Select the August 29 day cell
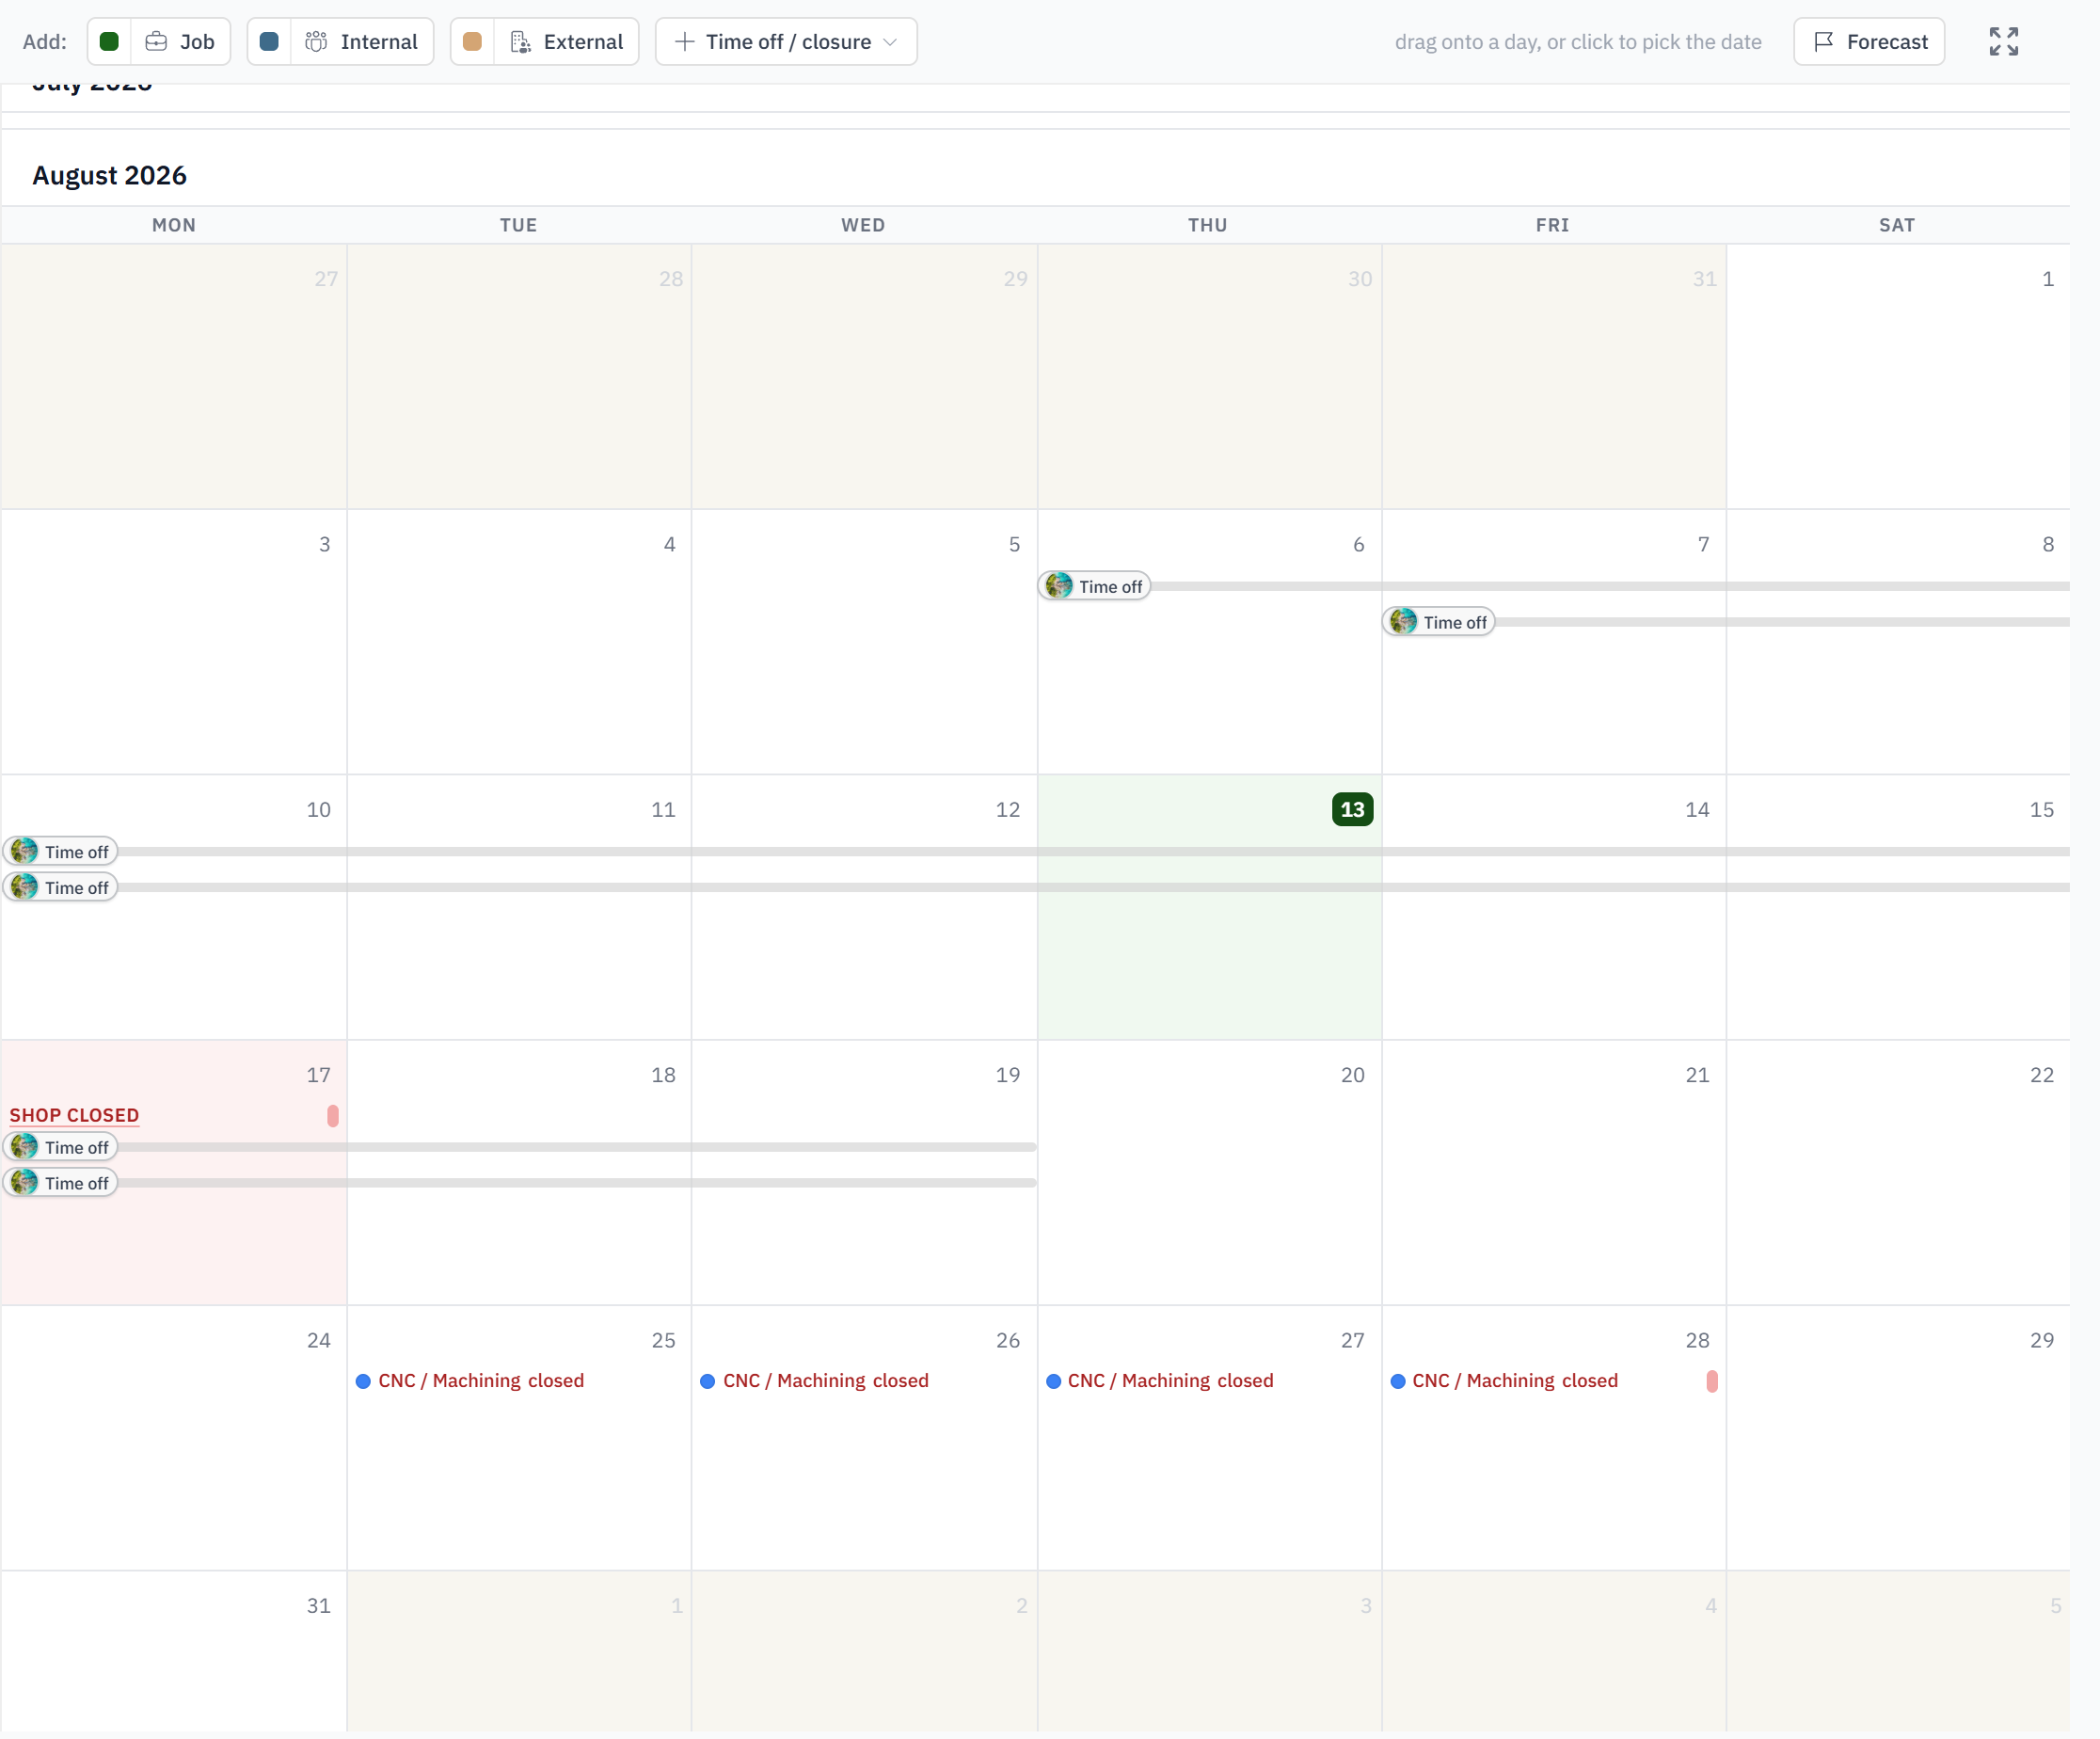The width and height of the screenshot is (2100, 1739). (x=1898, y=1438)
